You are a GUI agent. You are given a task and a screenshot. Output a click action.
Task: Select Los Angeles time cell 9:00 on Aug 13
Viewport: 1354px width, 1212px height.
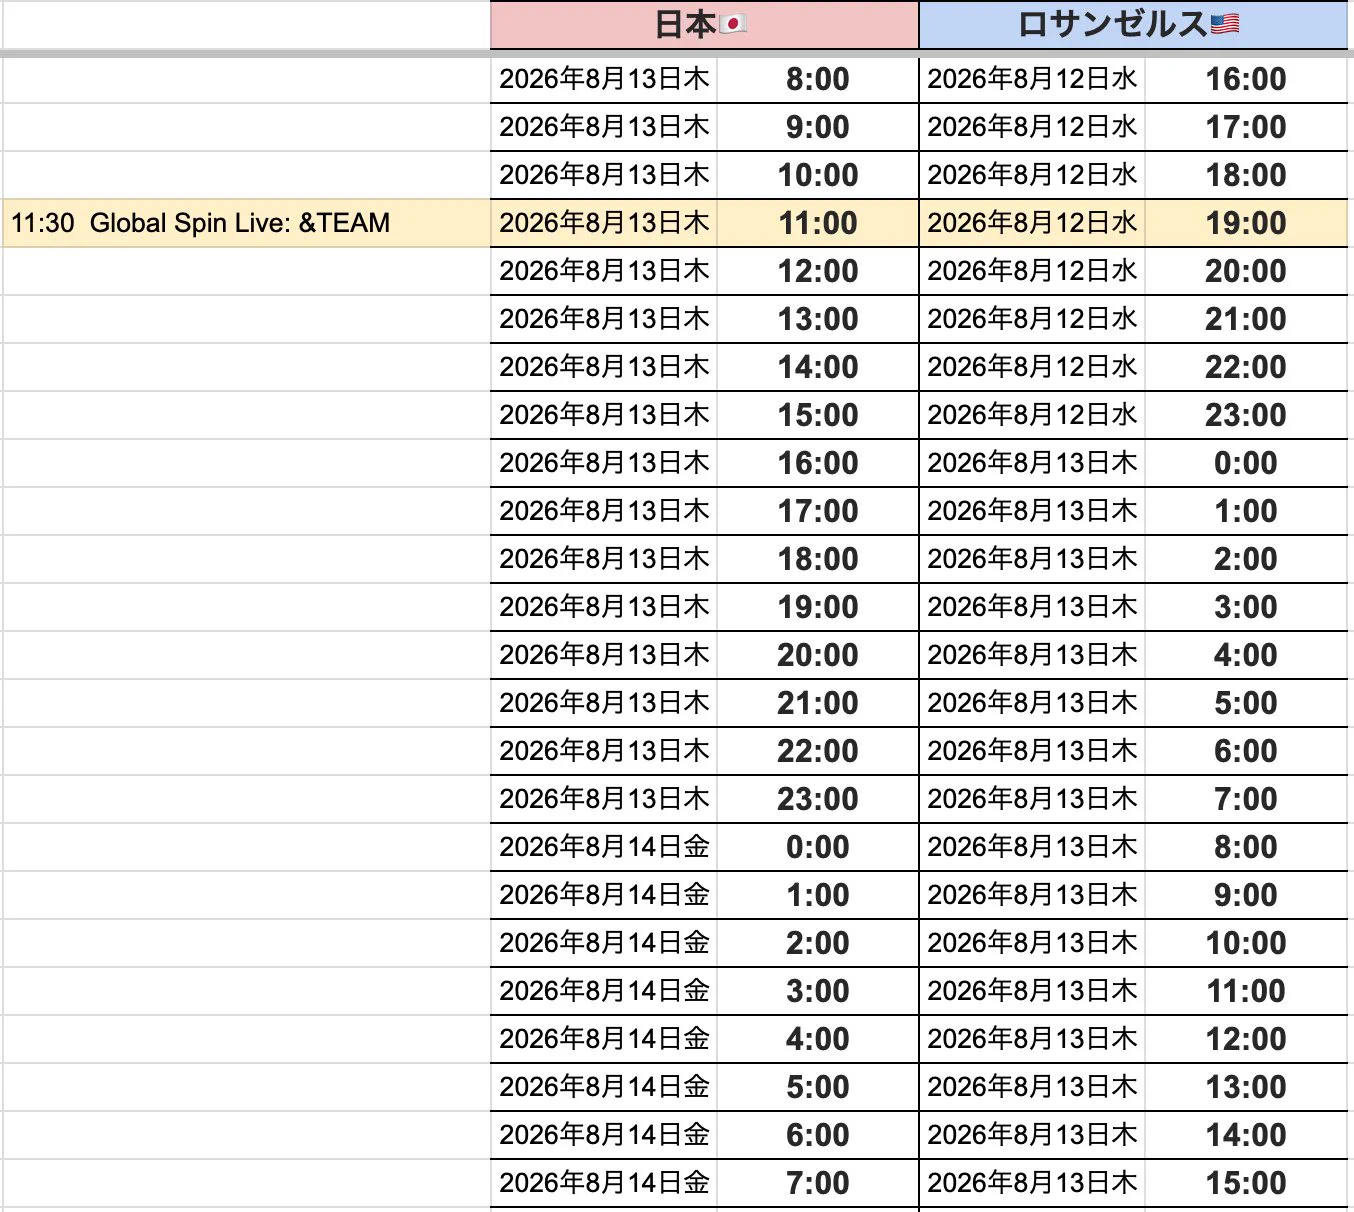[x=1246, y=895]
